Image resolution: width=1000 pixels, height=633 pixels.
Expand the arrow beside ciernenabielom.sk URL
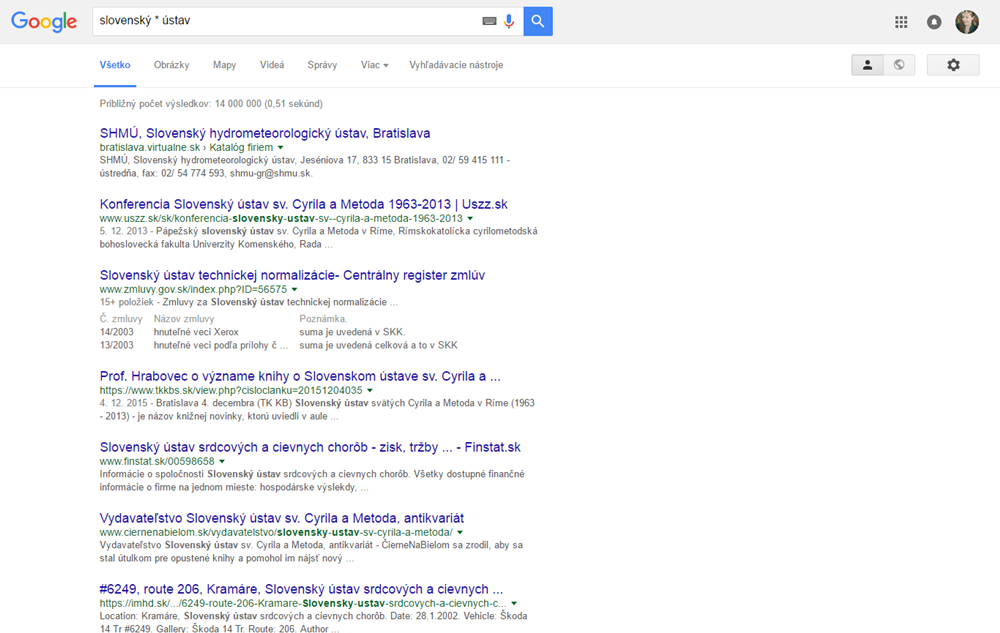click(x=460, y=532)
